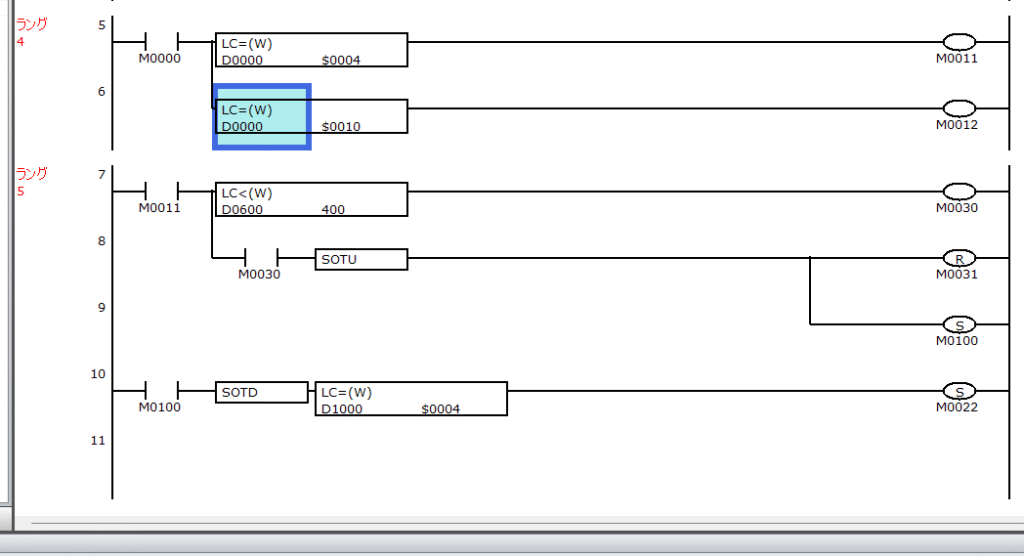
Task: Select the LC=(W) box with operand D1000
Action: pyautogui.click(x=411, y=399)
